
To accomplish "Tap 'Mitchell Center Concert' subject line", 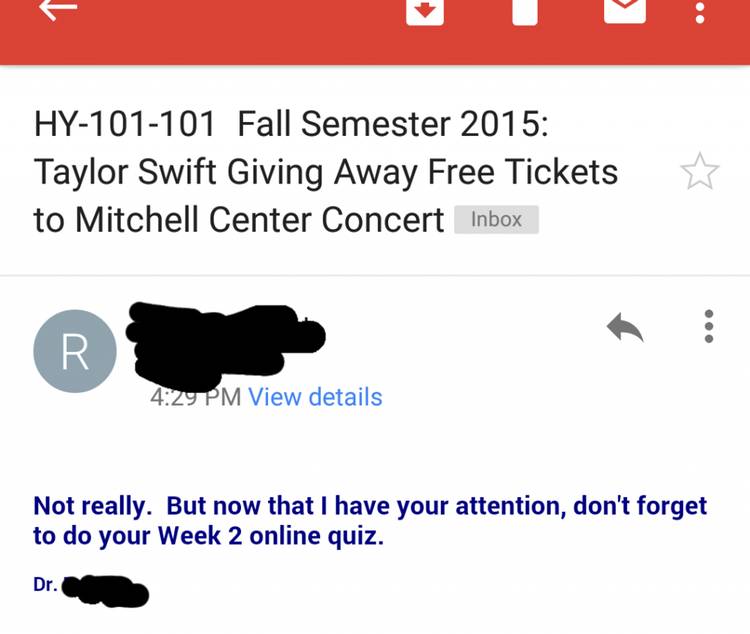I will [260, 220].
